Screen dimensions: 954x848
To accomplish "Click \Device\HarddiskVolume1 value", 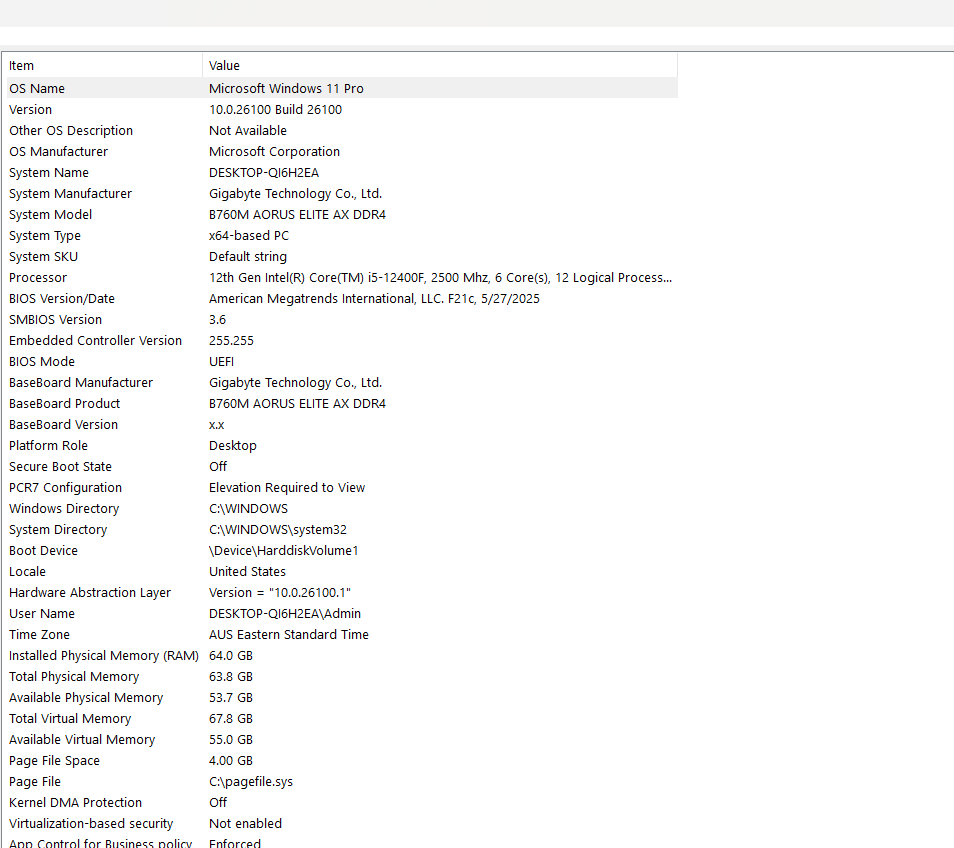I will click(x=284, y=550).
